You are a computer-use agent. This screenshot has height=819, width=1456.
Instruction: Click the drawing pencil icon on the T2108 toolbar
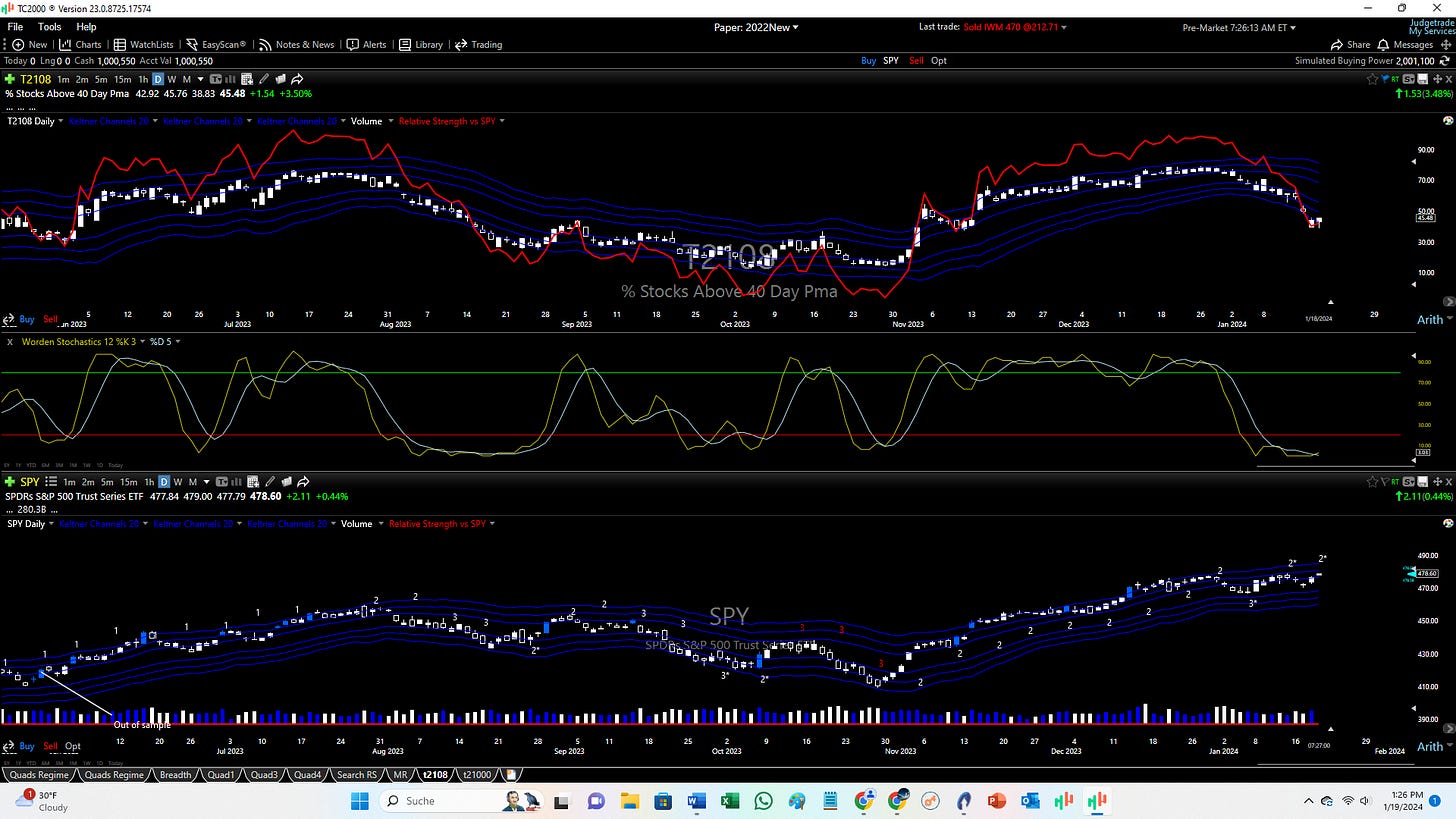(x=264, y=79)
